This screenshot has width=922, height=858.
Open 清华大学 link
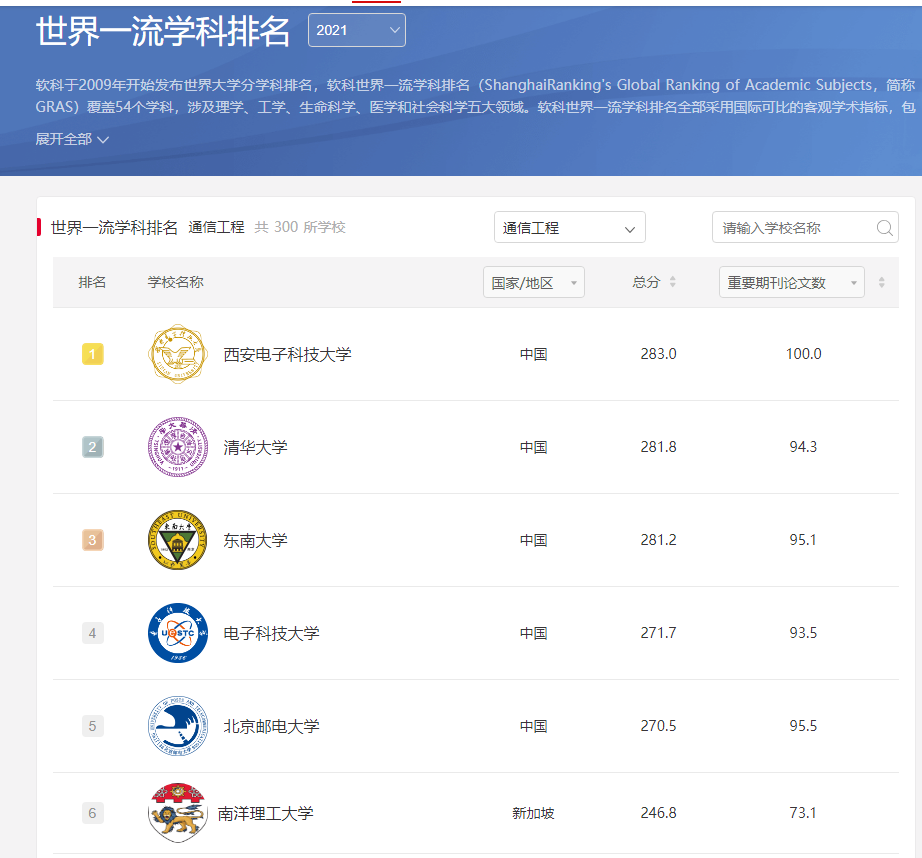pyautogui.click(x=255, y=447)
